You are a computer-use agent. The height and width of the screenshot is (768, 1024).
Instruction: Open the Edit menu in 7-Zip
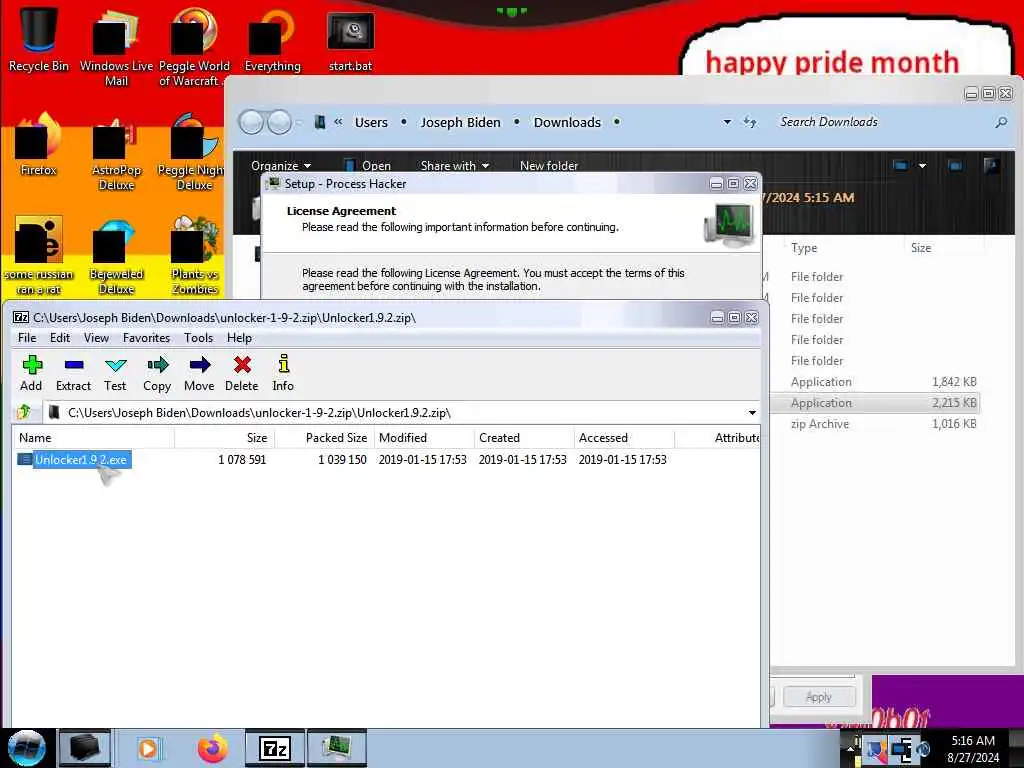click(x=59, y=338)
